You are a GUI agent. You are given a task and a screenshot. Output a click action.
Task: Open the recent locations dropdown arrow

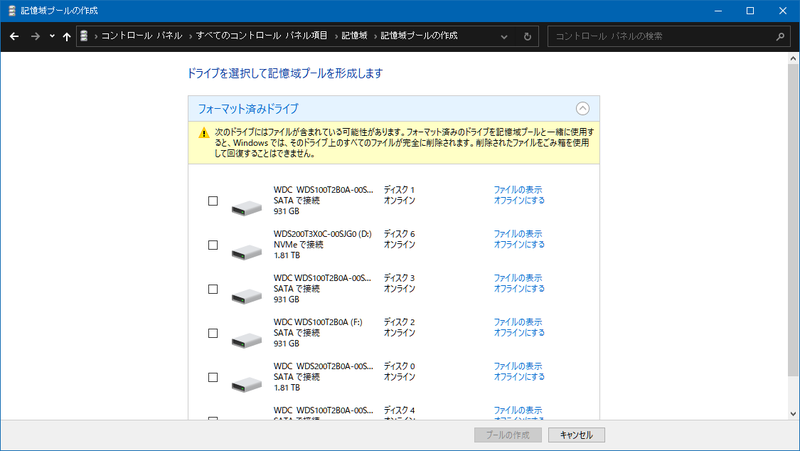[x=52, y=36]
